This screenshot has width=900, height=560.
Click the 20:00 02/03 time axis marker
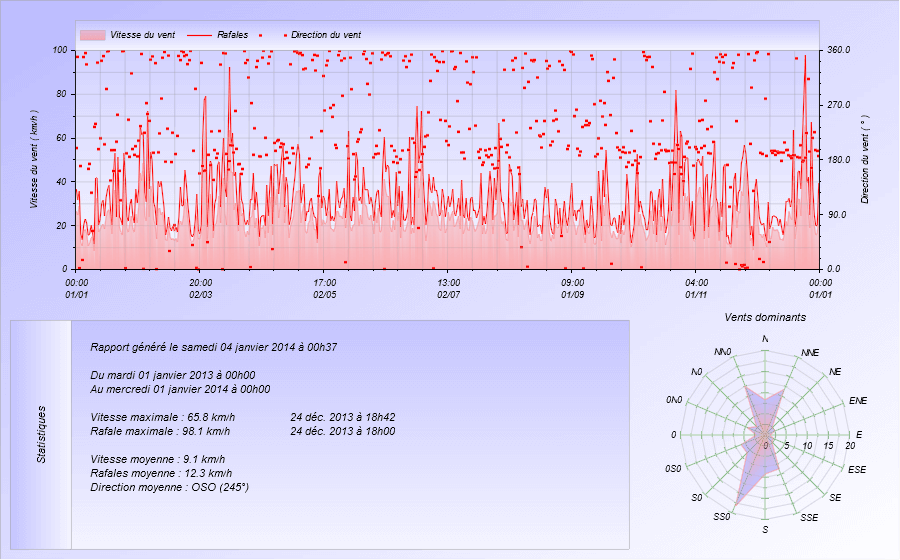click(200, 289)
